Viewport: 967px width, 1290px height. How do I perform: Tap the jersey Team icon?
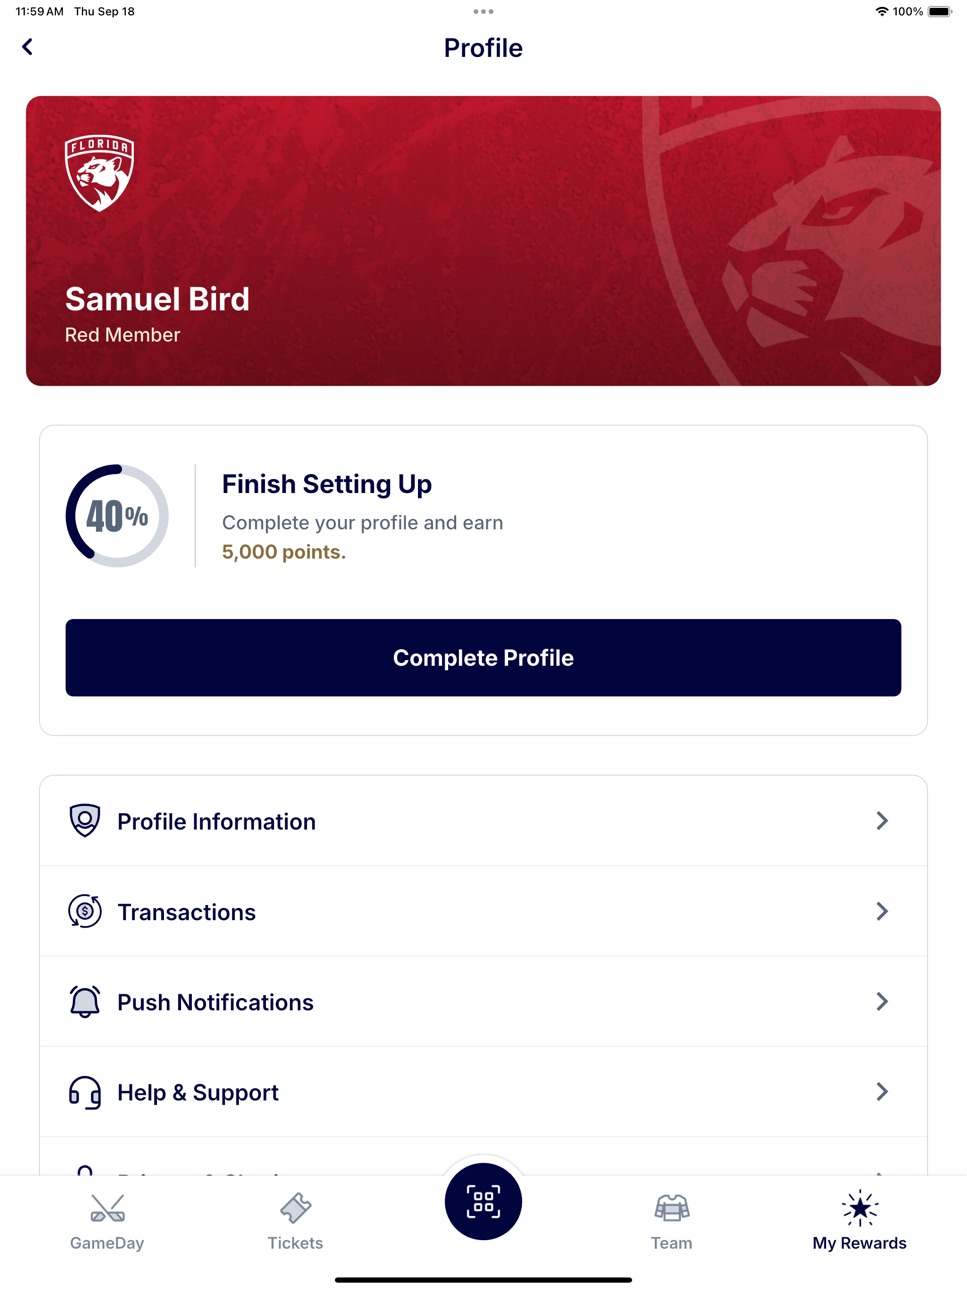(672, 1208)
